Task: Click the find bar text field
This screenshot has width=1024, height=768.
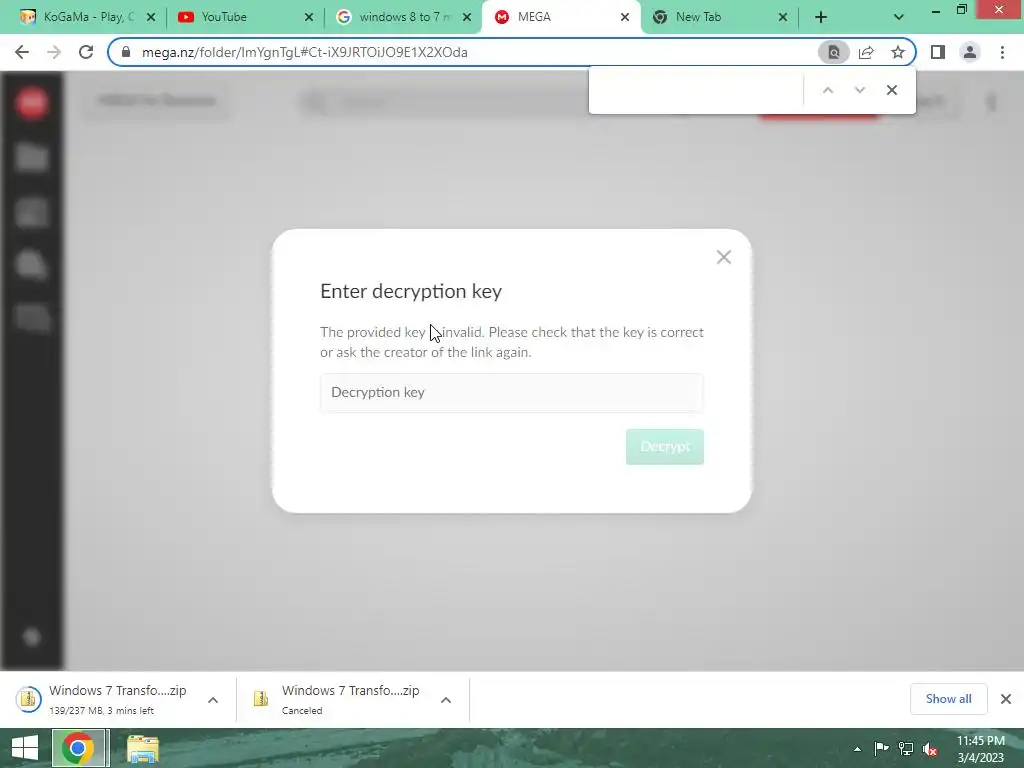Action: tap(696, 90)
